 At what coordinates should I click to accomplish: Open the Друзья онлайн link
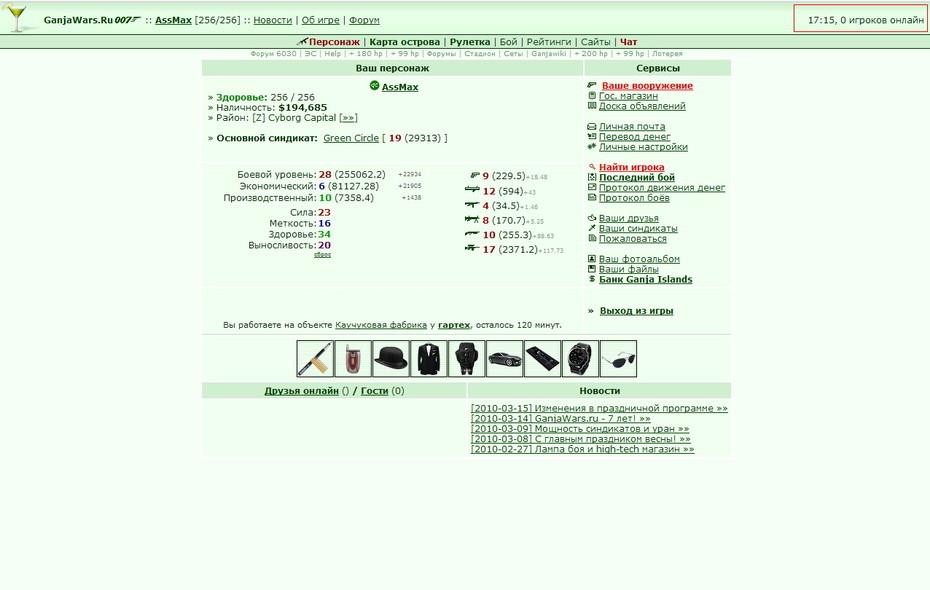pos(301,391)
